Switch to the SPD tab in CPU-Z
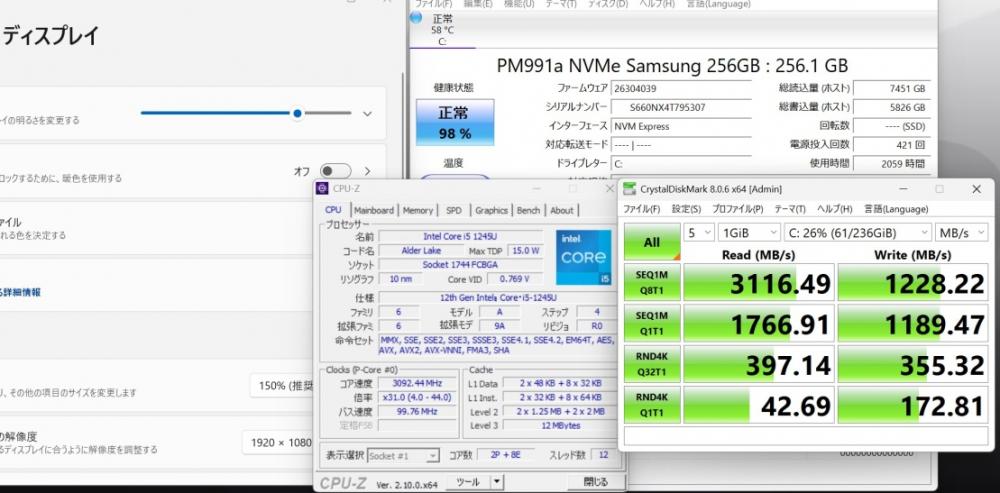This screenshot has height=493, width=1000. pyautogui.click(x=454, y=210)
